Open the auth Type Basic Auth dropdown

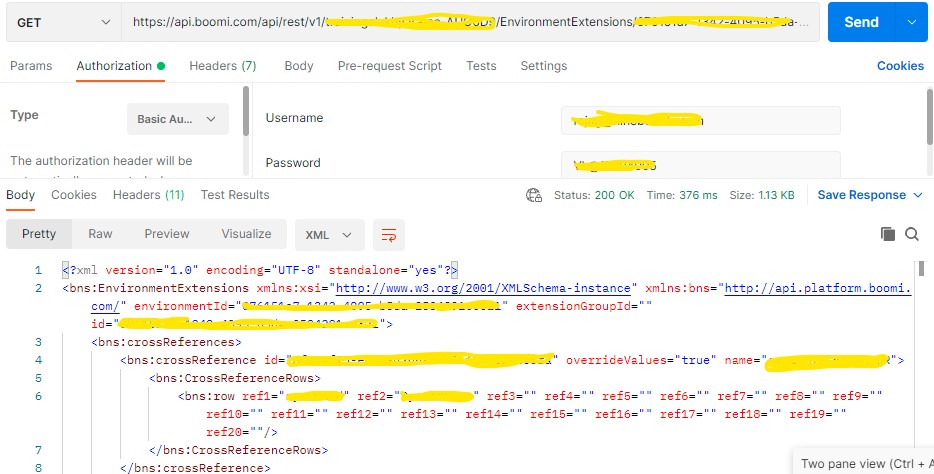coord(178,118)
